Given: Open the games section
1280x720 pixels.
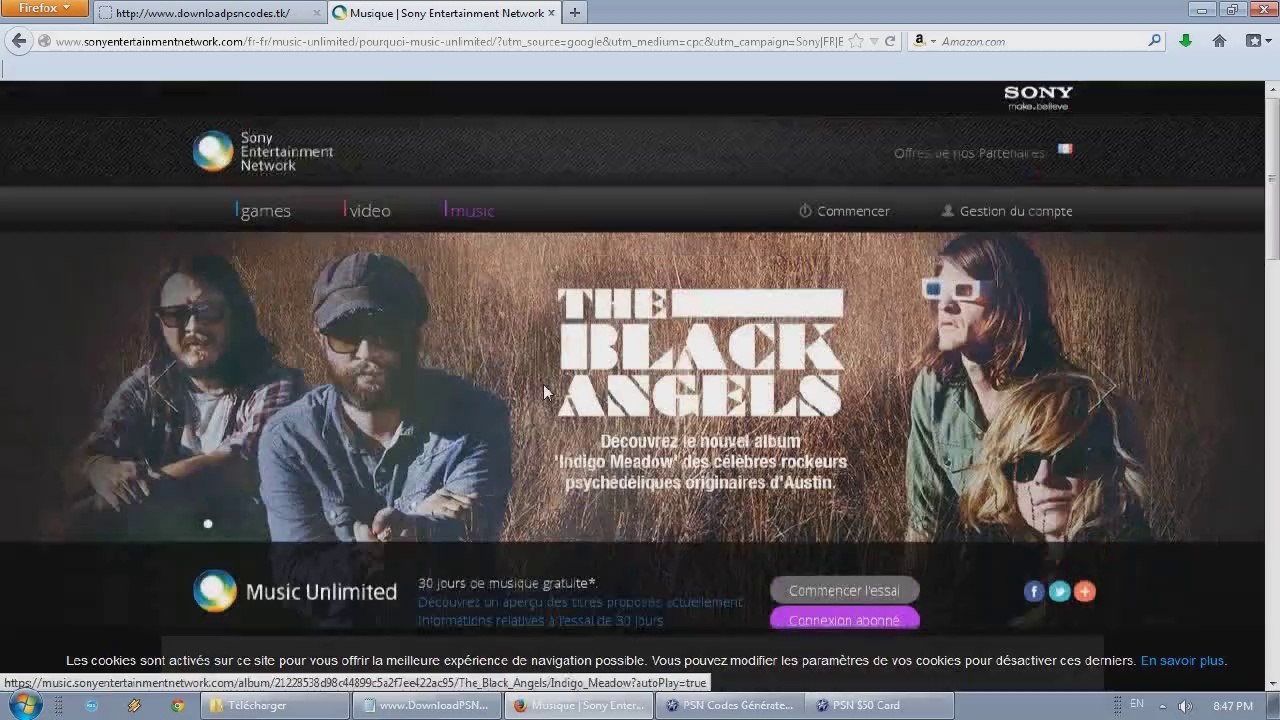Looking at the screenshot, I should (x=264, y=211).
